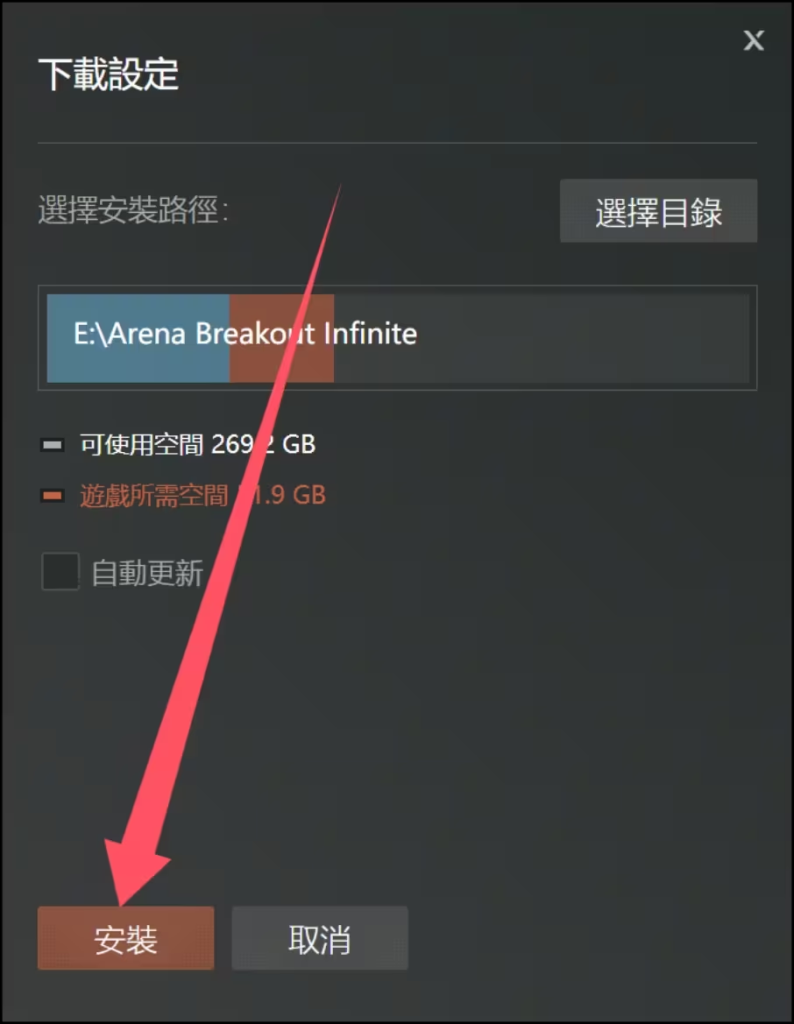Click the orange required-space segment of the disk bar

[x=281, y=338]
